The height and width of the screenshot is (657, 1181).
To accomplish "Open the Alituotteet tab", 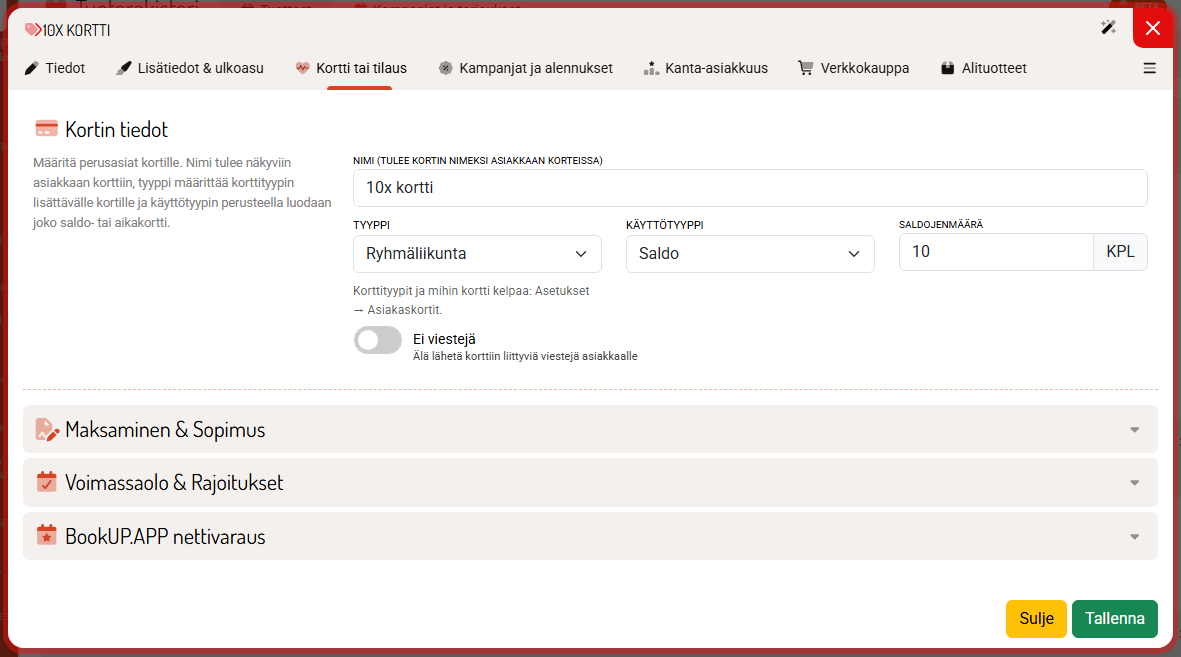I will [984, 69].
